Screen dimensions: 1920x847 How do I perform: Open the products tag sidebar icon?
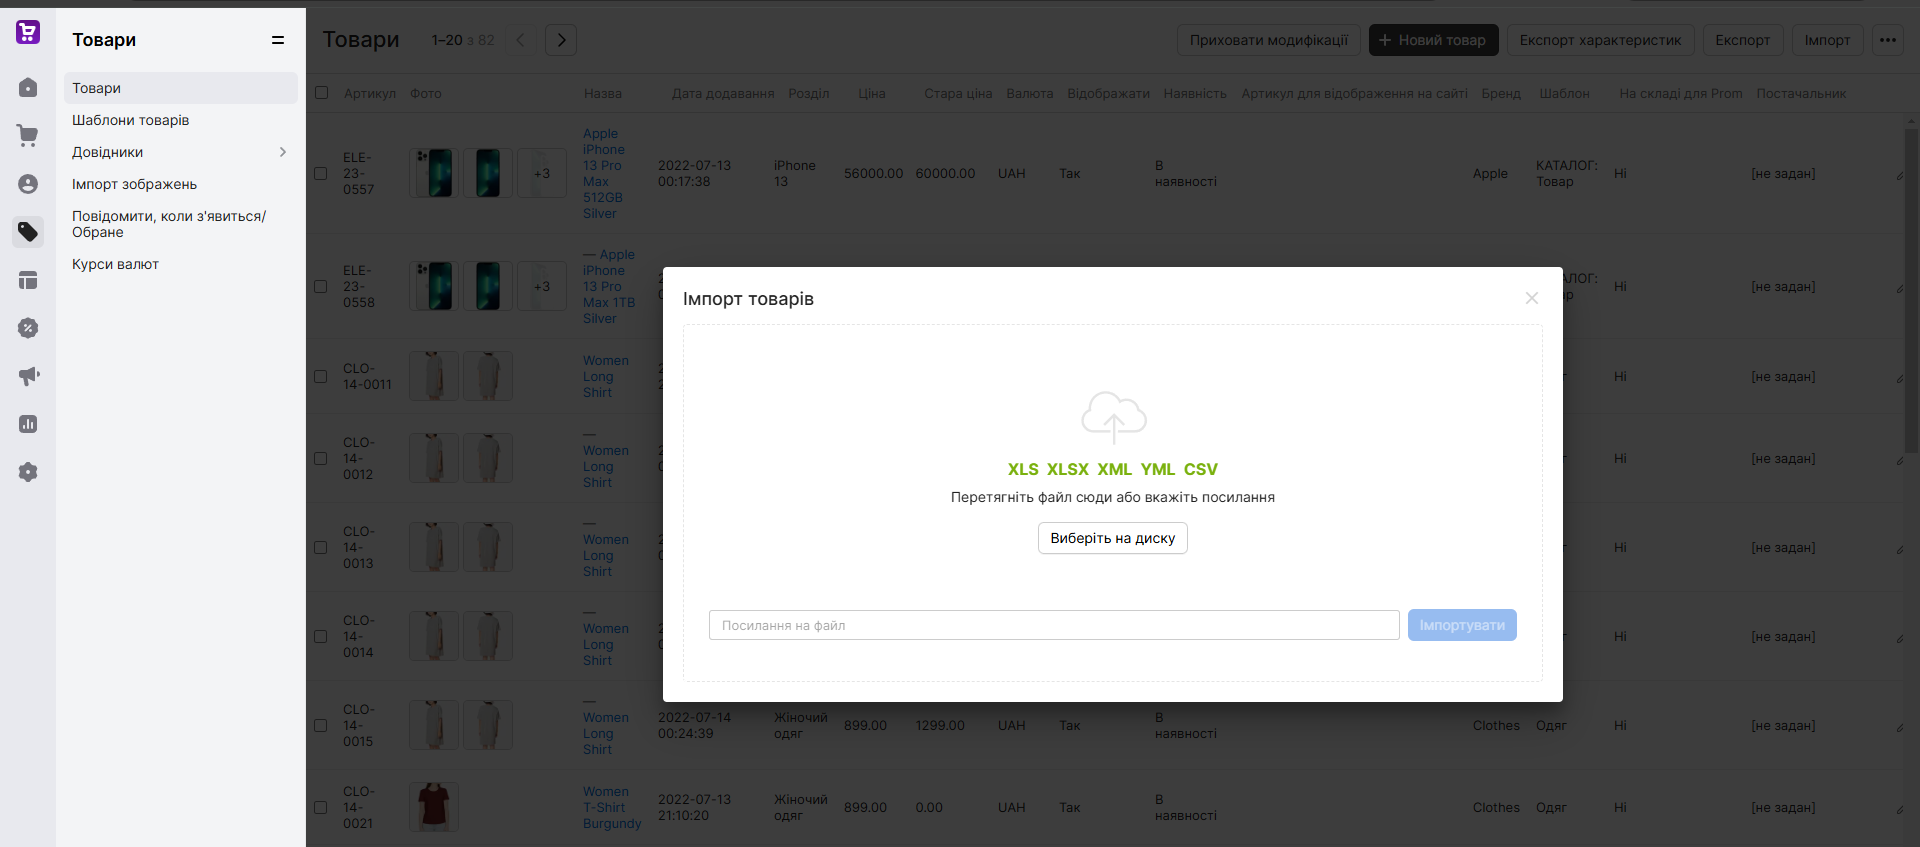tap(28, 232)
